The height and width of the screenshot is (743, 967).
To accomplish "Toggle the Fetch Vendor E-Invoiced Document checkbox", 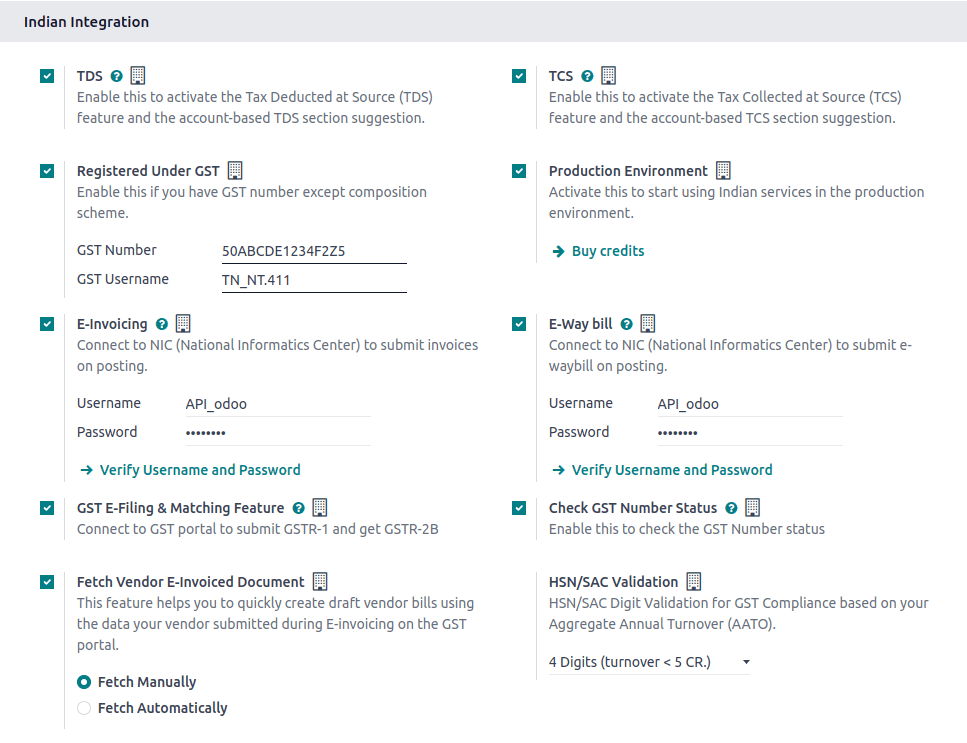I will click(x=47, y=582).
